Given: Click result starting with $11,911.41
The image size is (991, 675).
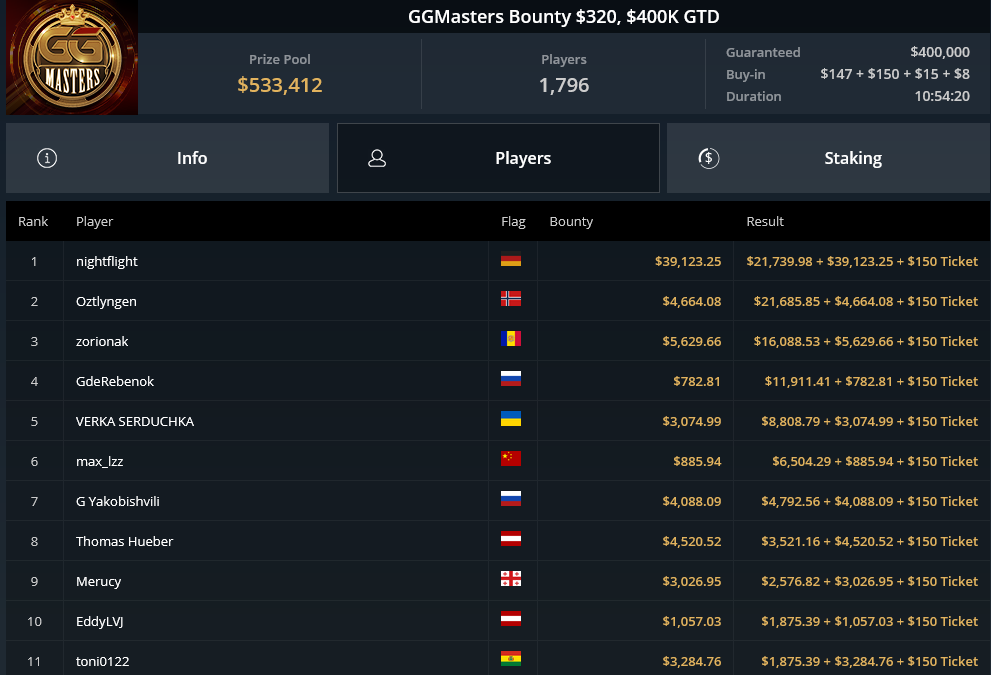Looking at the screenshot, I should tap(872, 381).
